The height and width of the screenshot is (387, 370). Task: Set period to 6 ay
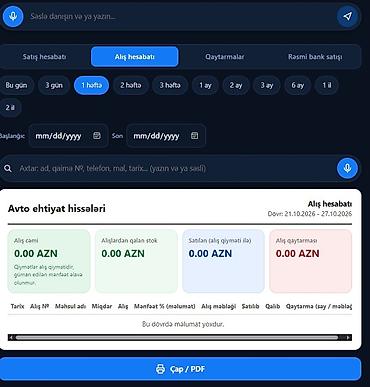click(x=298, y=85)
